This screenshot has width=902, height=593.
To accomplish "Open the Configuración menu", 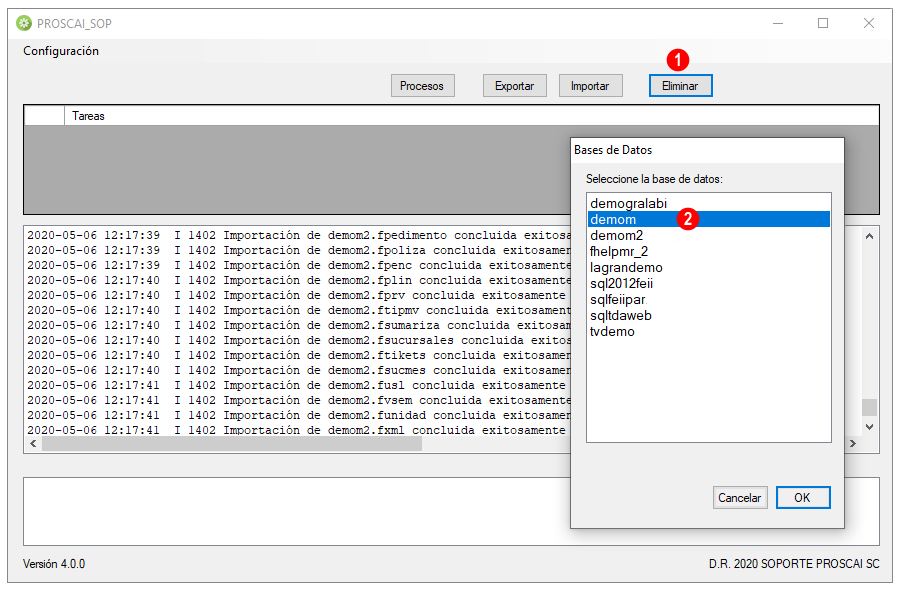I will tap(61, 51).
